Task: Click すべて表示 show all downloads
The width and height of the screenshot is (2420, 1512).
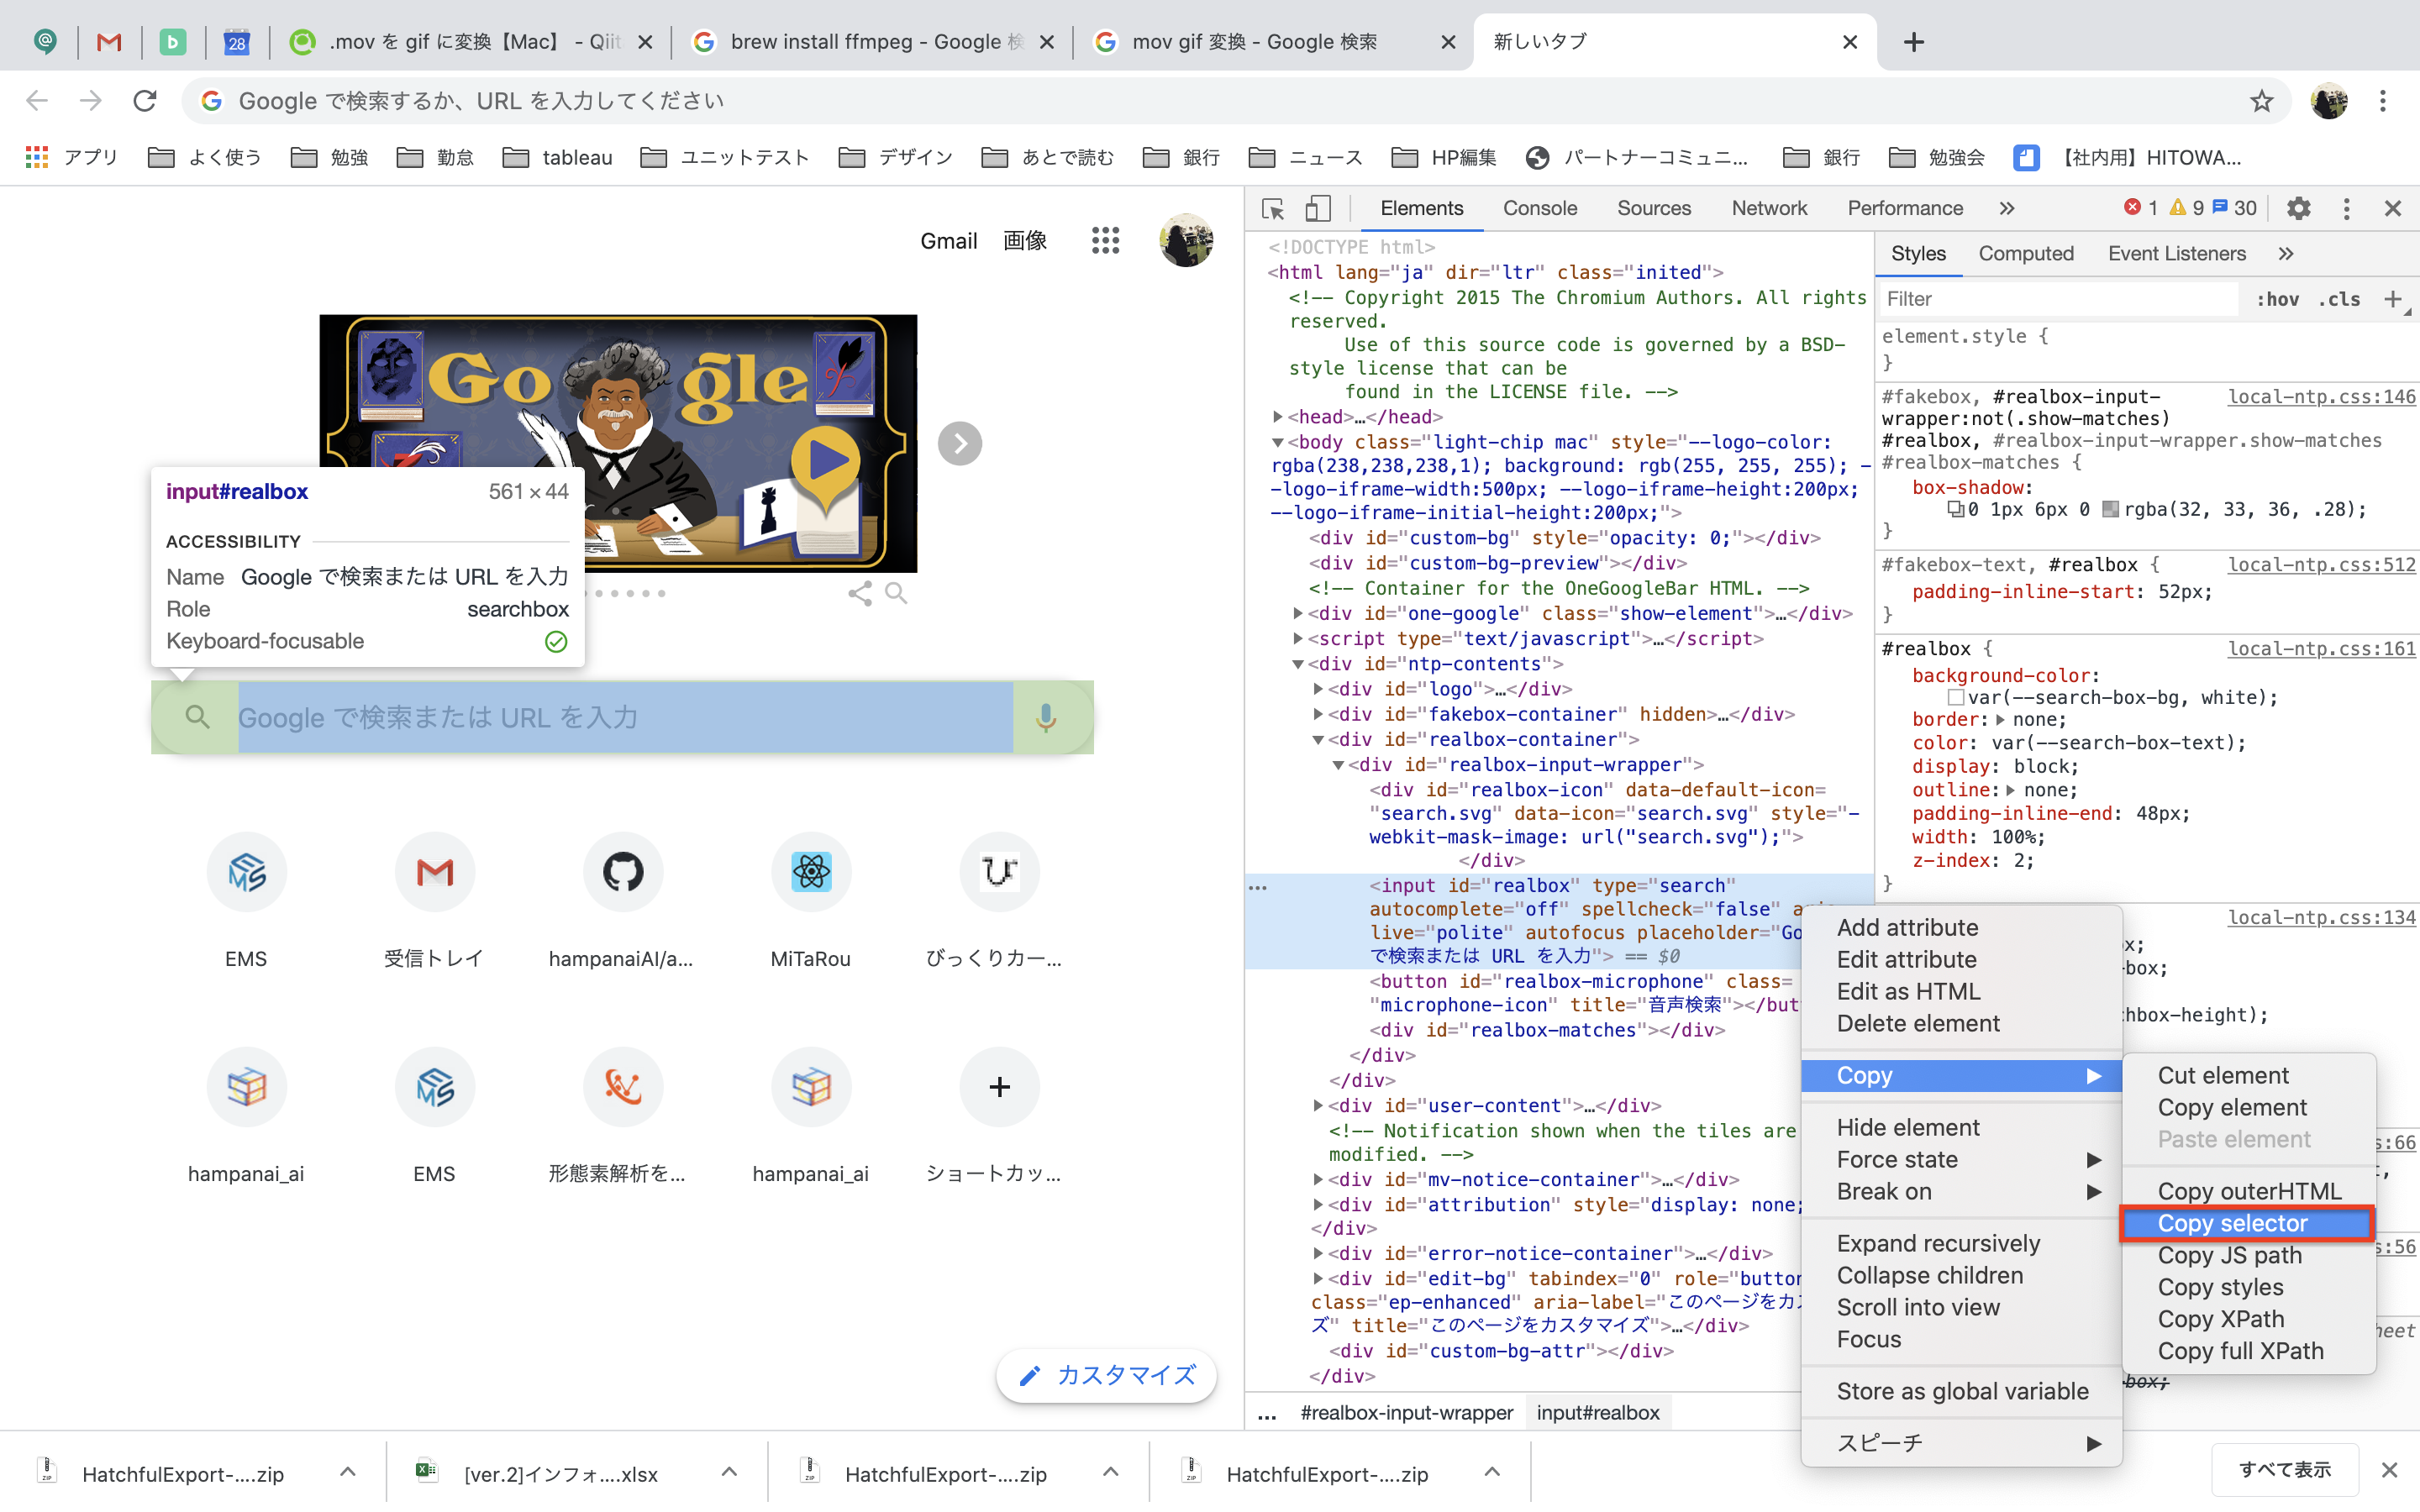Action: click(x=2285, y=1470)
